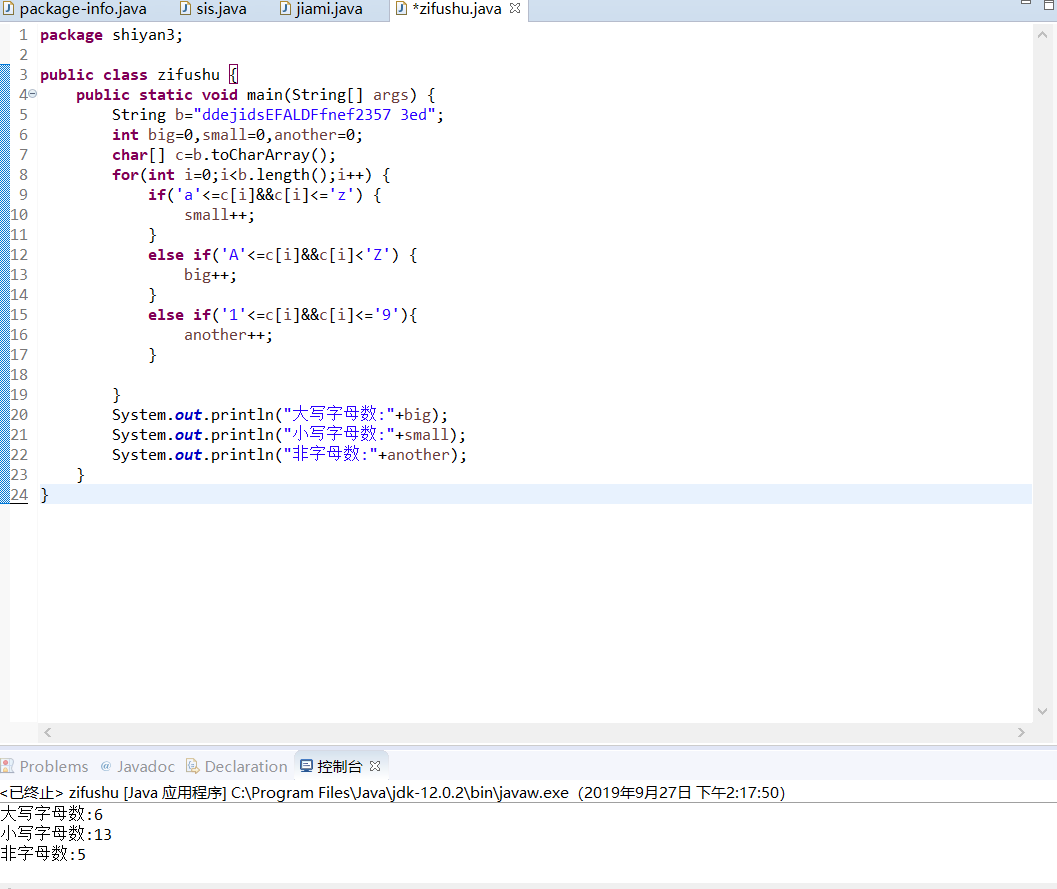Click the string literal "ddejidsEFALDFfnef2357 3ed"
The width and height of the screenshot is (1057, 889).
point(315,115)
